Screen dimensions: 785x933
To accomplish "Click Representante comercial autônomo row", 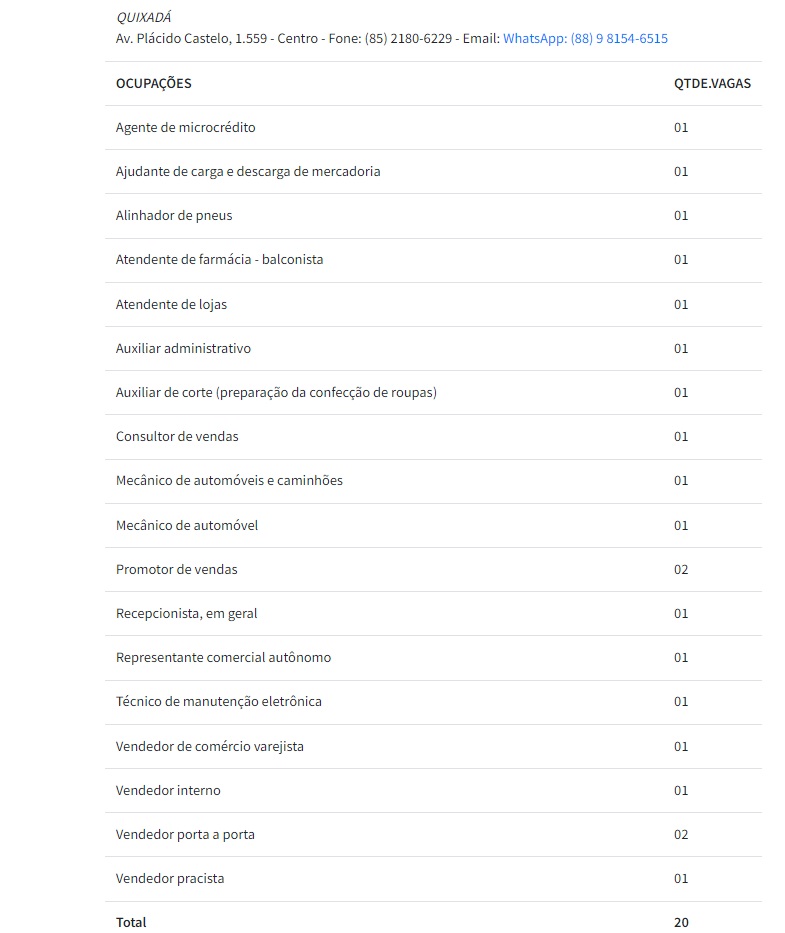I will click(223, 658).
